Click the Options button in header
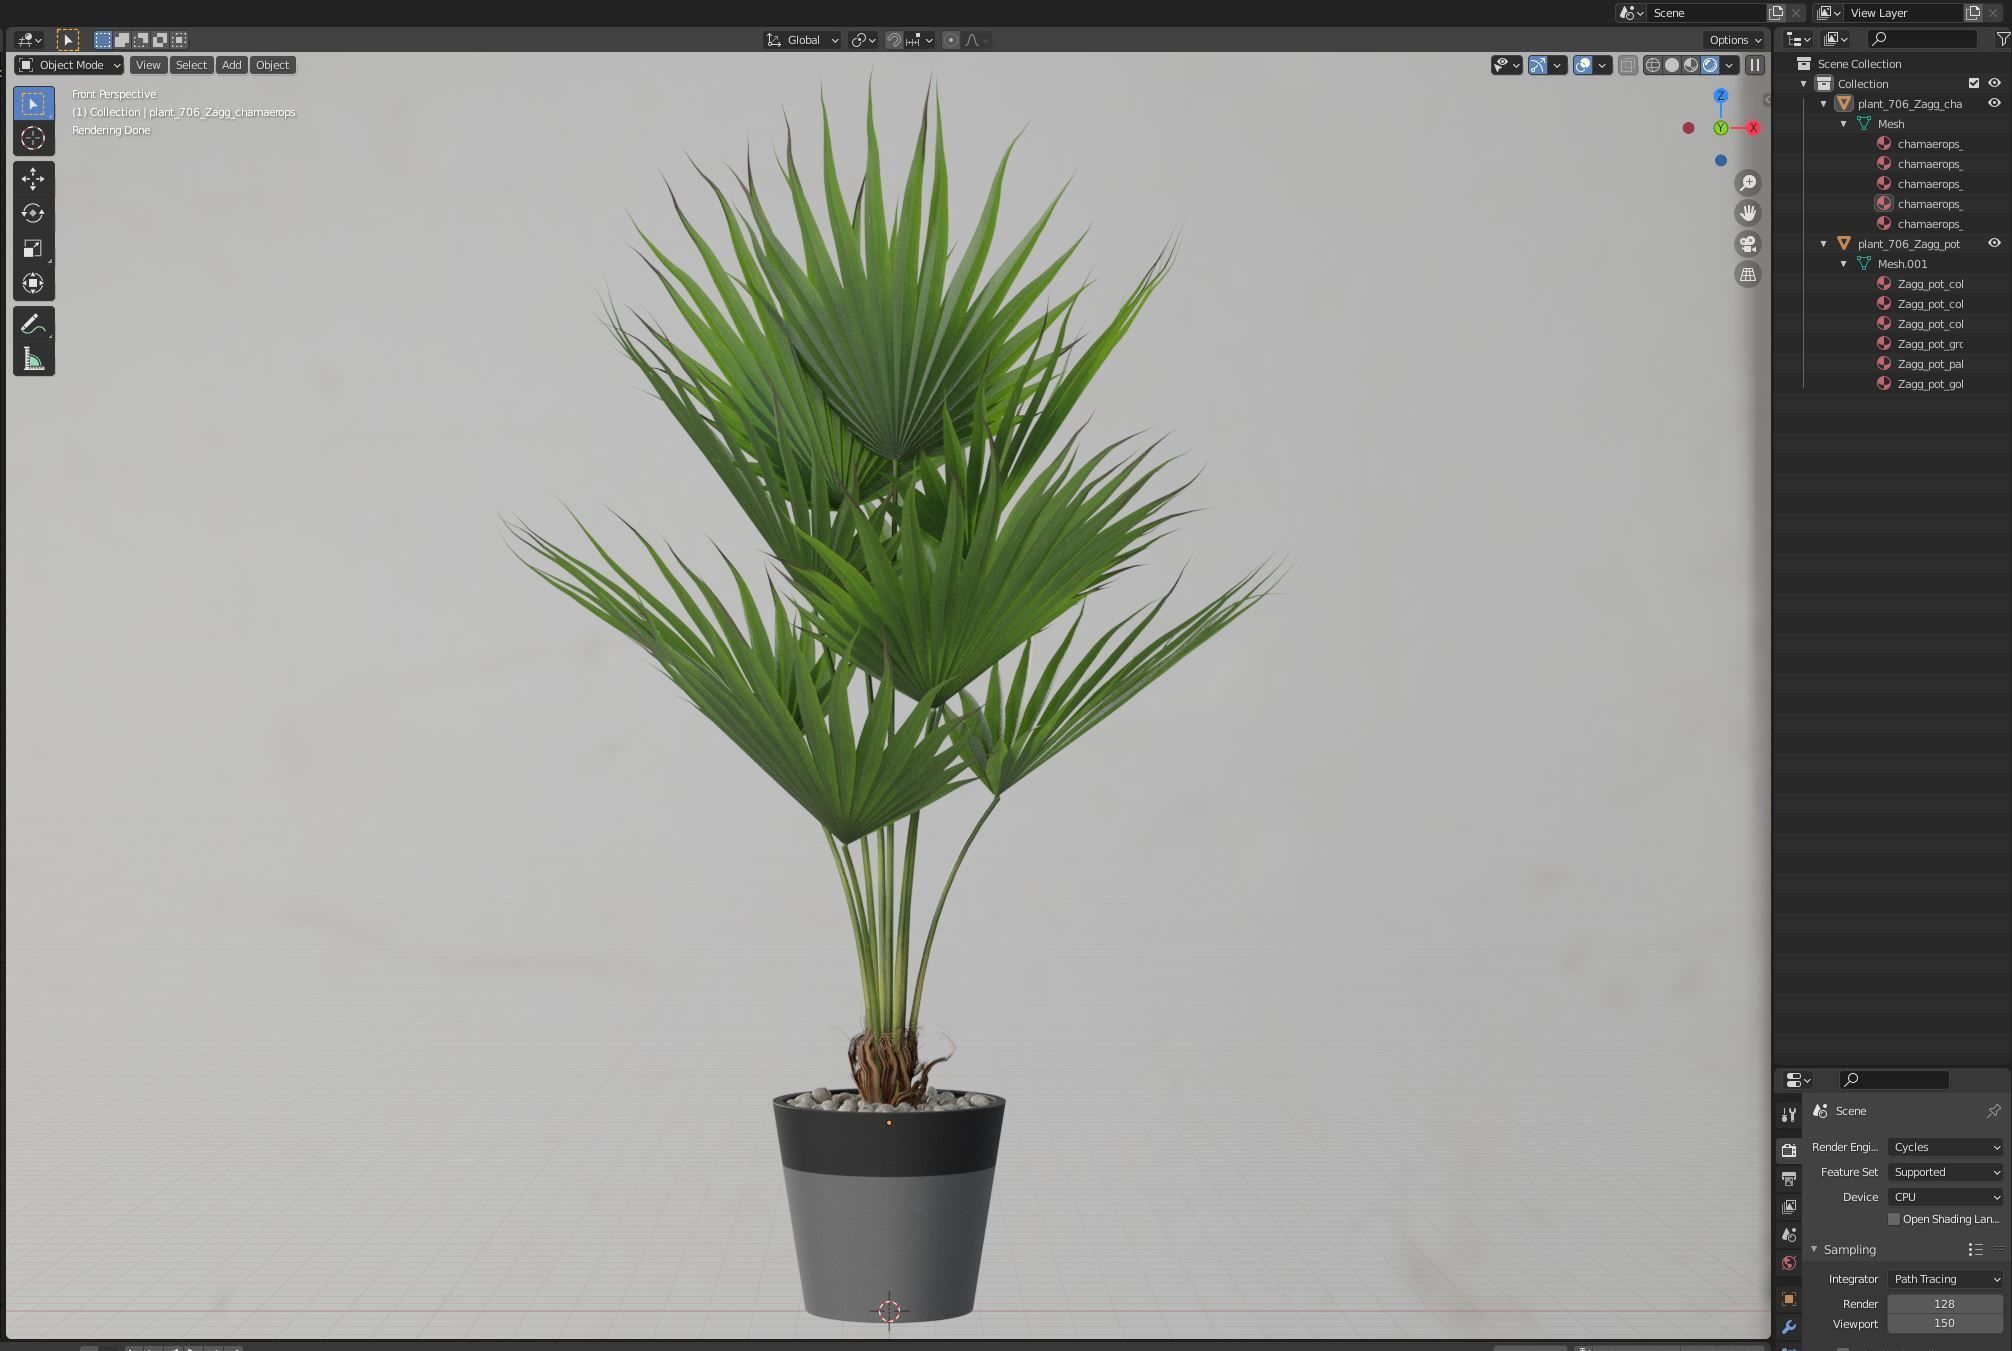 (1734, 40)
